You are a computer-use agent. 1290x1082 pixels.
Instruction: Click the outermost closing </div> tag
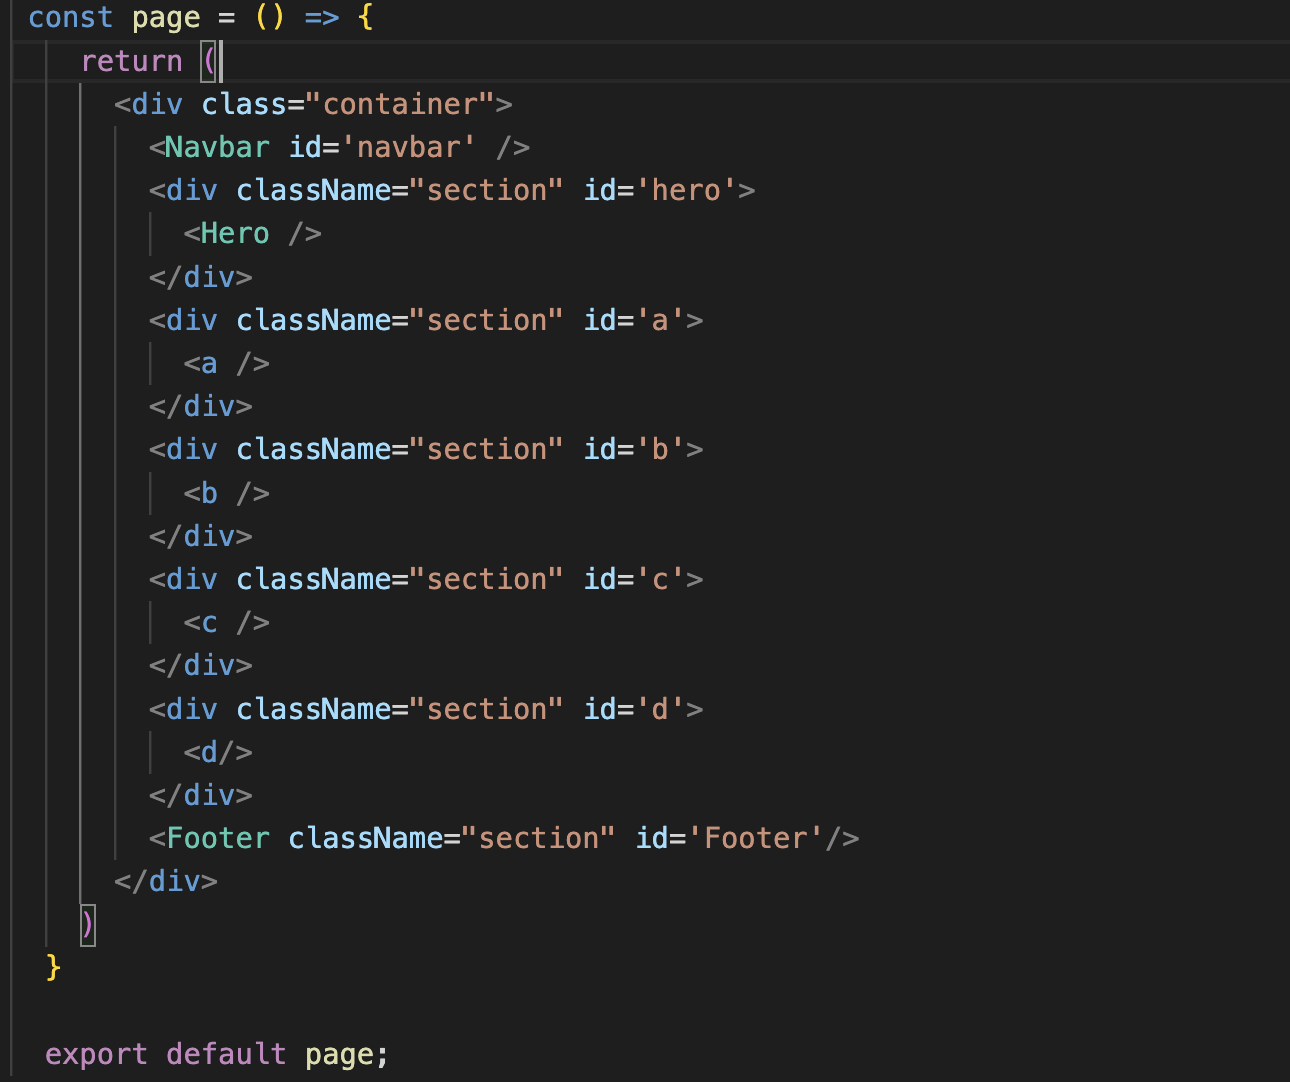166,881
